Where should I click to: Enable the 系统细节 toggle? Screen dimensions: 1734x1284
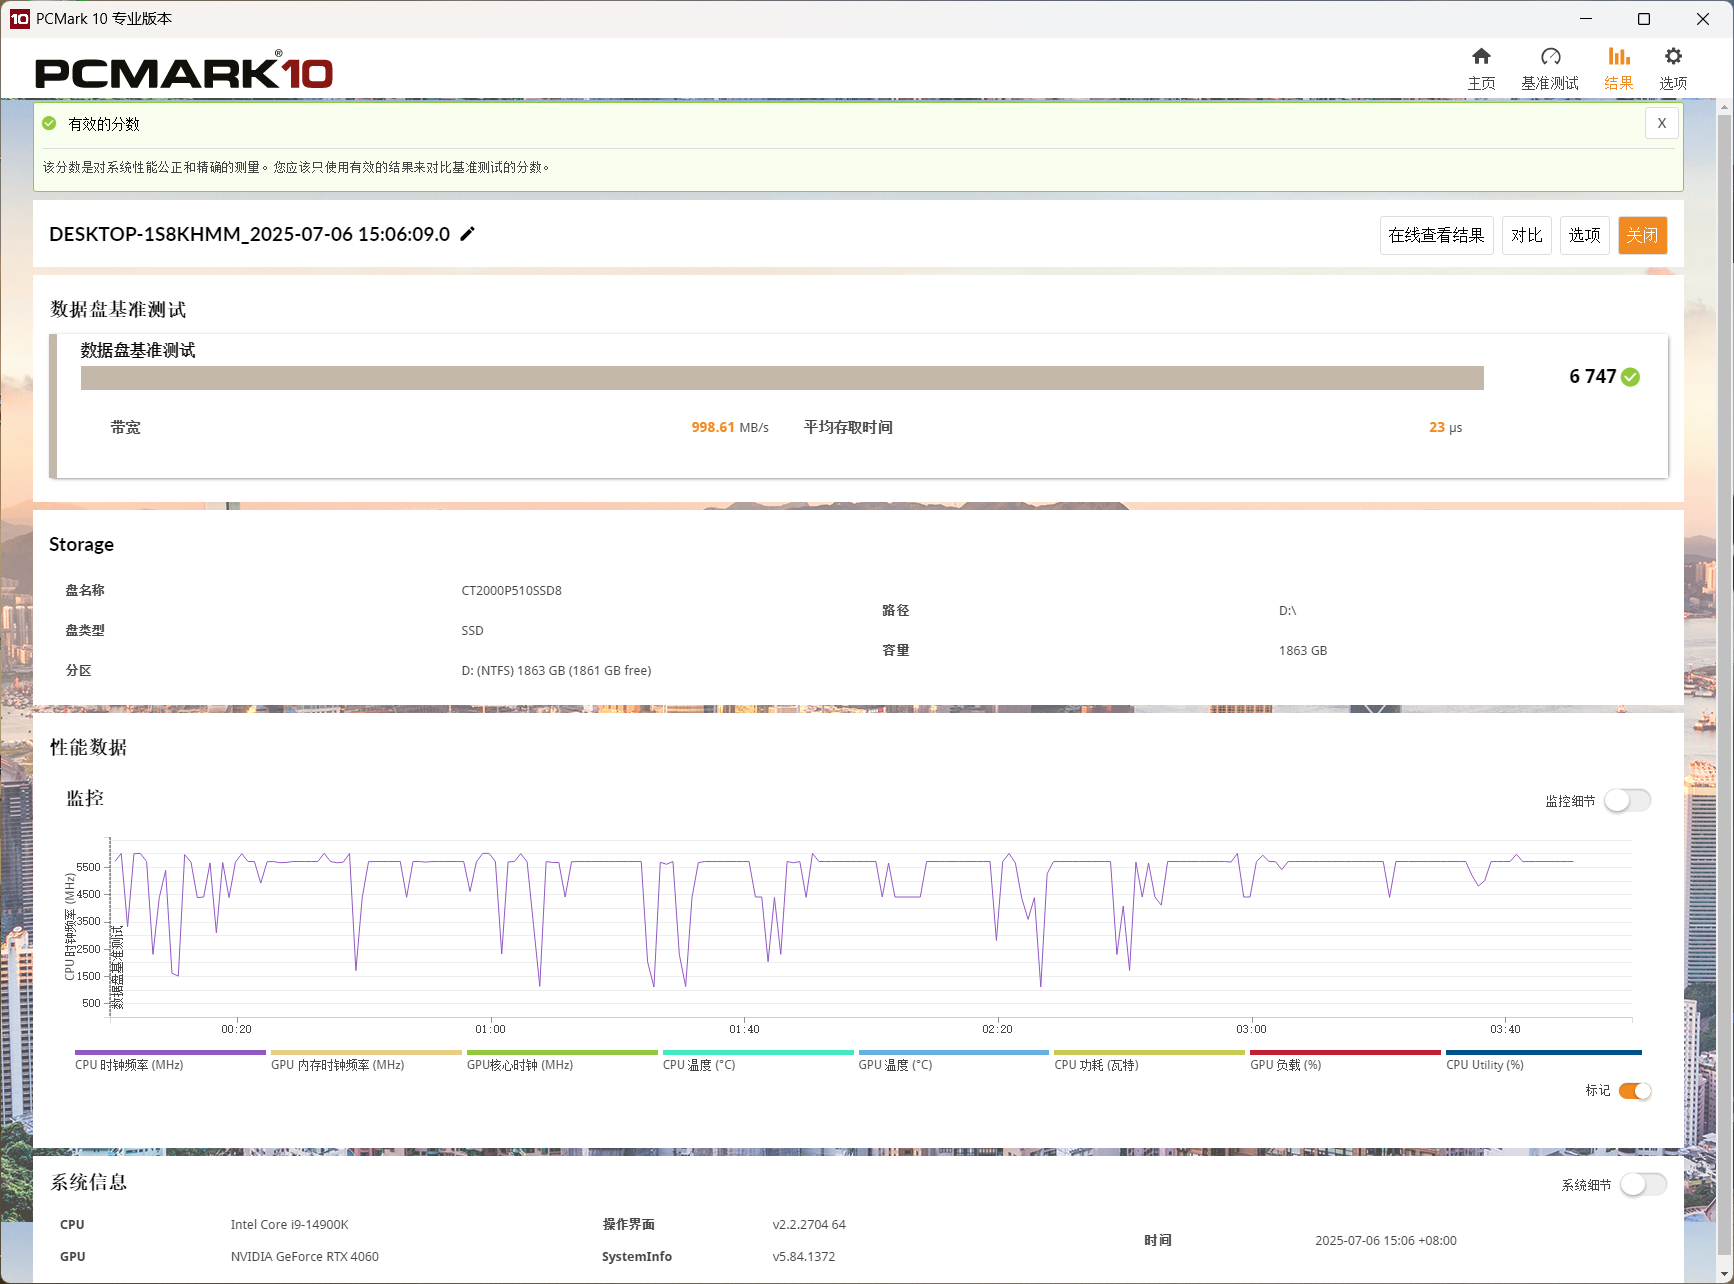point(1643,1185)
